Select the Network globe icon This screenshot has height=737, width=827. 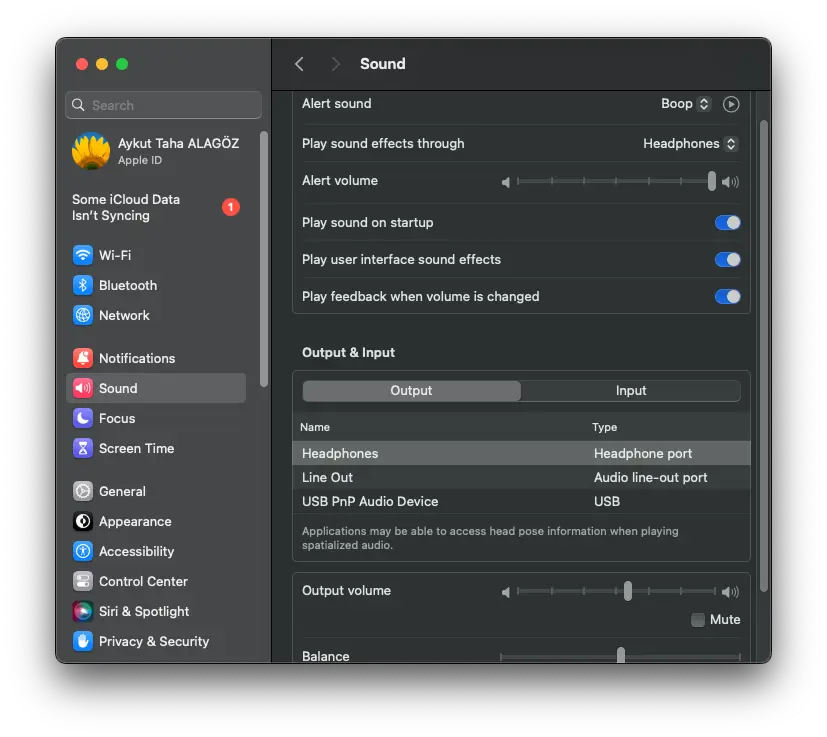click(x=82, y=315)
